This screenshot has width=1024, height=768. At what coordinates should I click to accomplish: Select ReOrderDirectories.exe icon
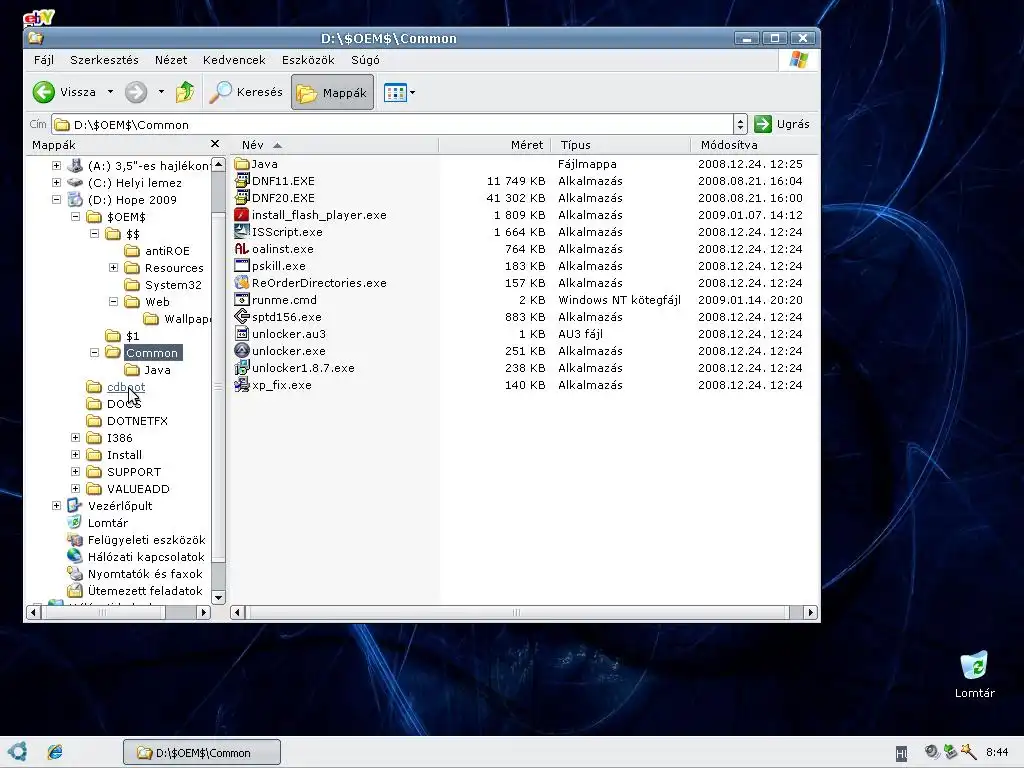242,282
